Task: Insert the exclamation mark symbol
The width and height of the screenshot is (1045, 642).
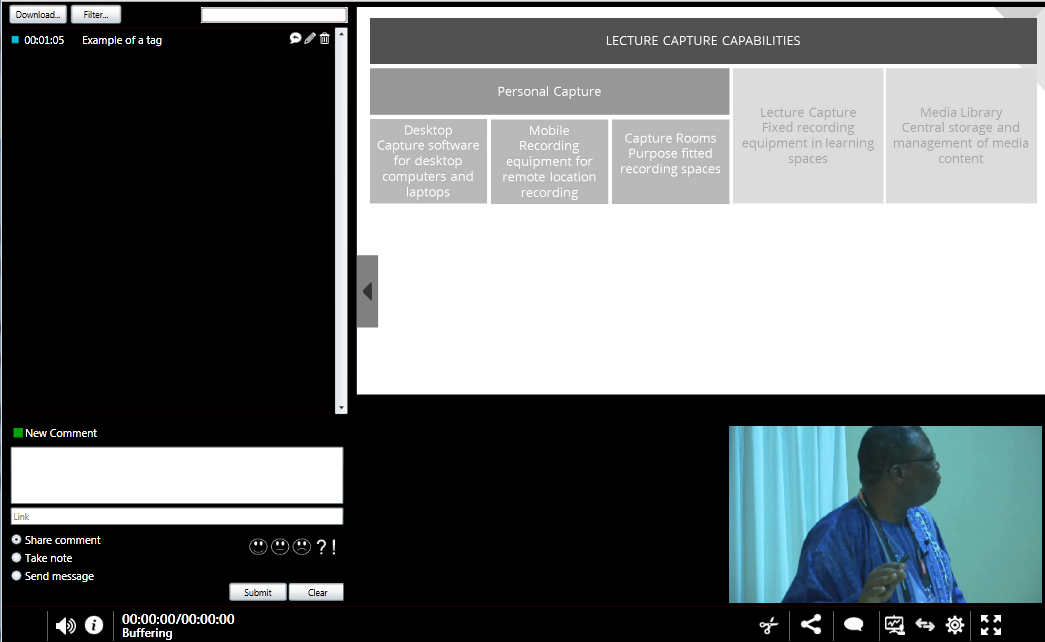Action: (333, 547)
